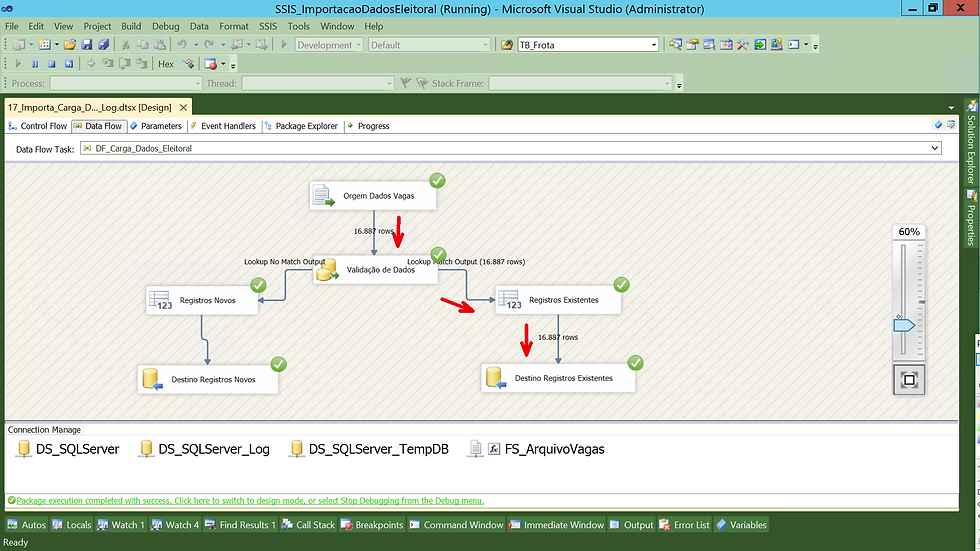Click the Undo arrow icon
Screen dimensions: 980x551
tap(182, 45)
